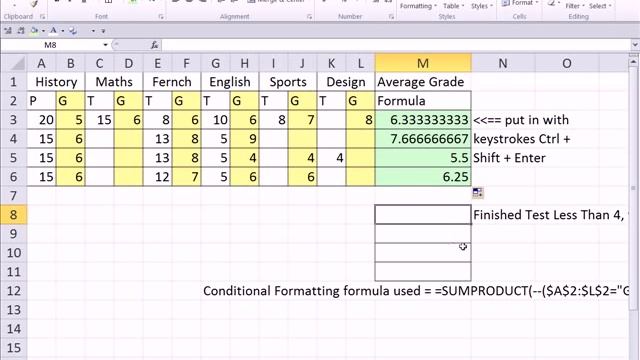This screenshot has width=640, height=360.
Task: Select cell G3 containing 10
Action: tap(215, 120)
